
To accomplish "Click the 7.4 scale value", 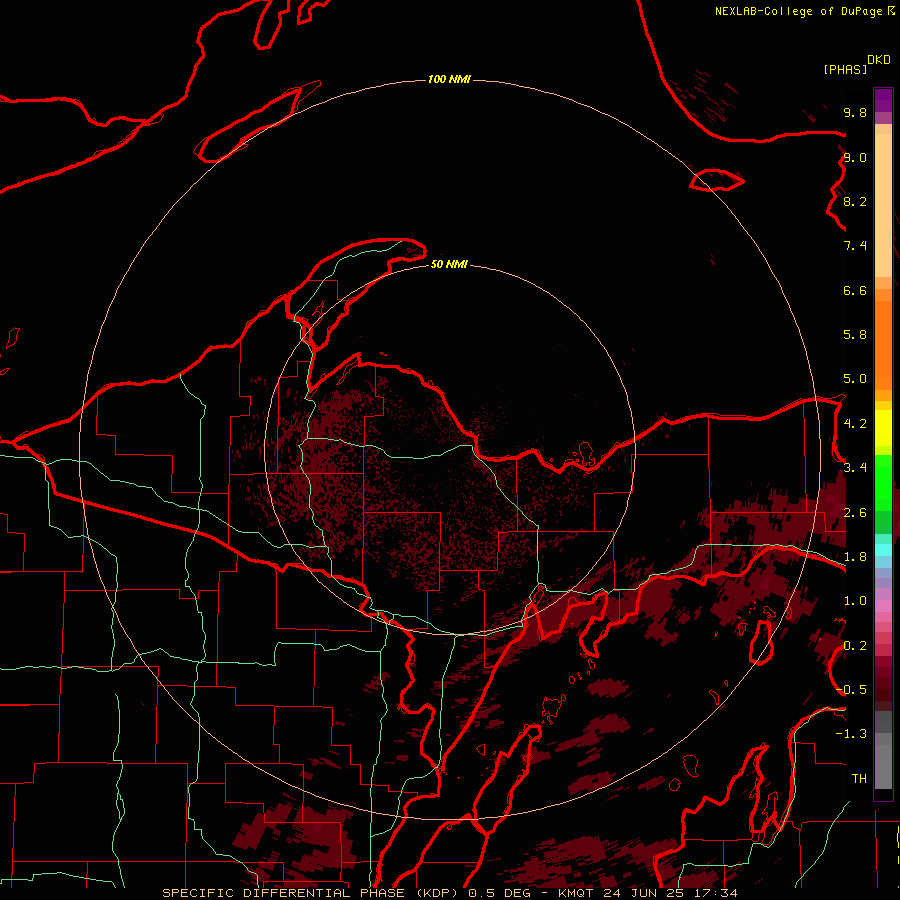I will (x=855, y=246).
